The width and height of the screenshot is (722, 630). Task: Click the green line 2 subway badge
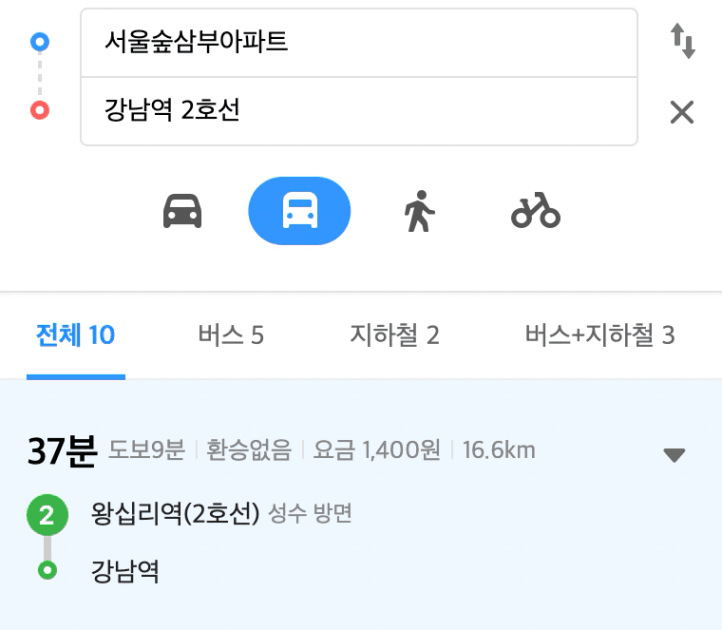(x=47, y=515)
